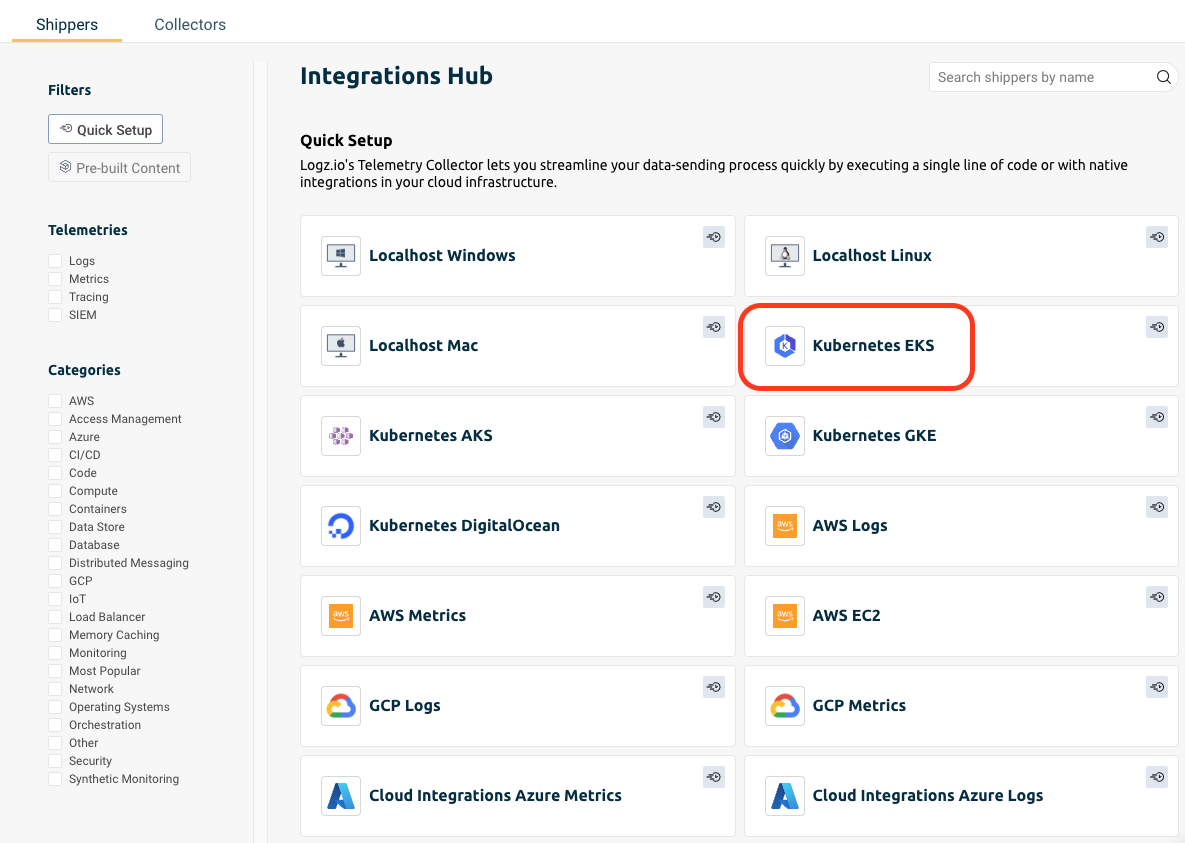Click the Localhost Mac apple icon

point(341,346)
